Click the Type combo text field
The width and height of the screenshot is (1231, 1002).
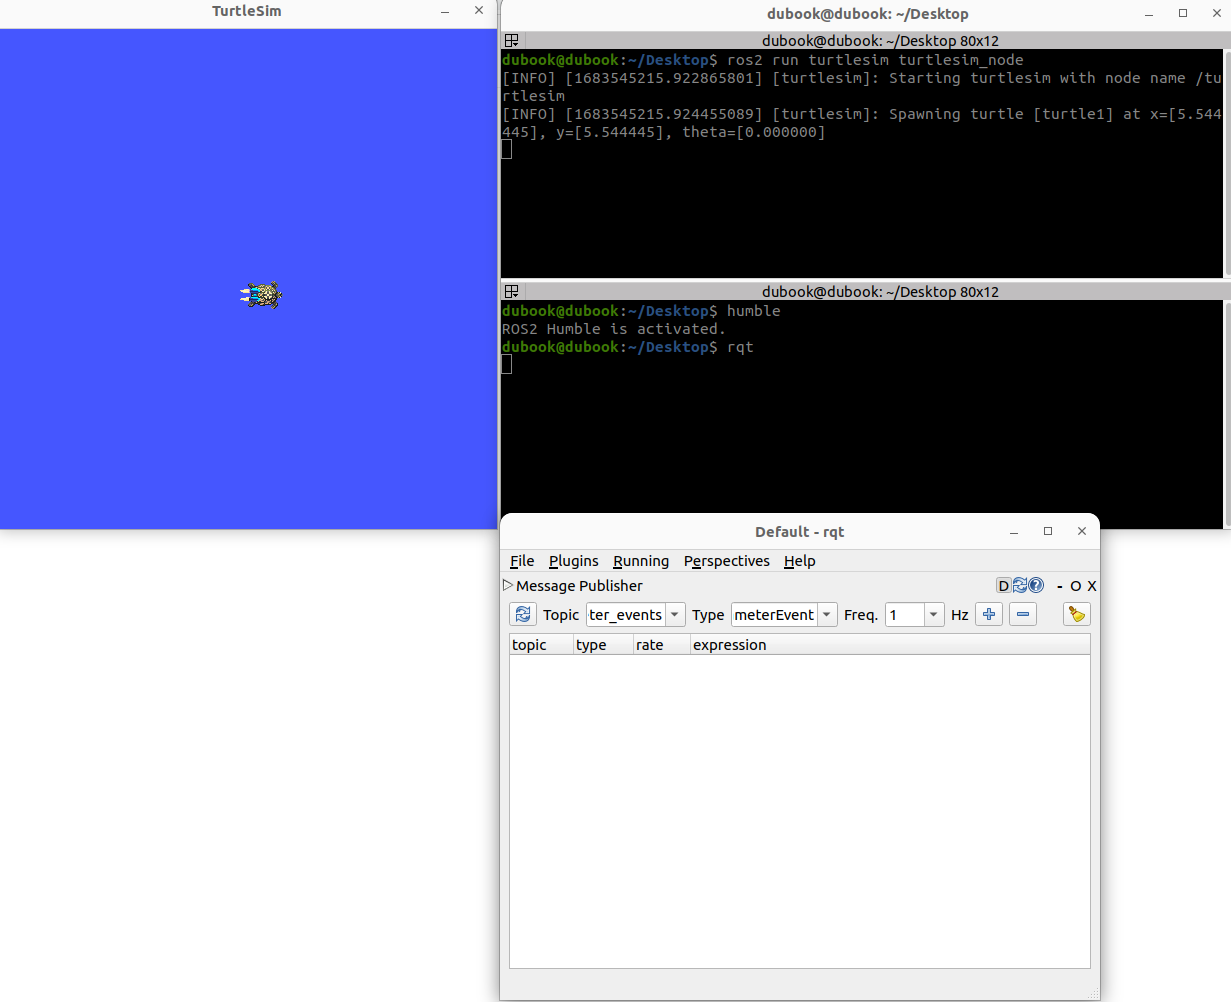pos(775,615)
